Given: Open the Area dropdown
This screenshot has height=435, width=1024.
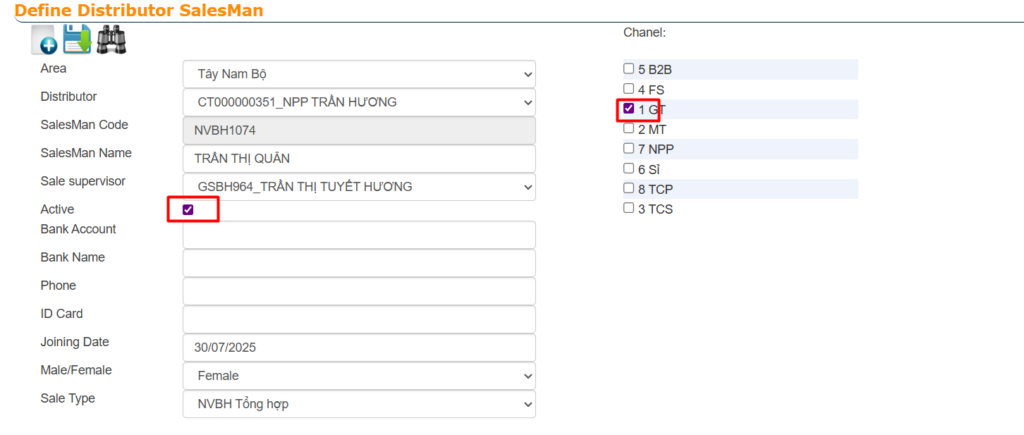Looking at the screenshot, I should [x=359, y=75].
